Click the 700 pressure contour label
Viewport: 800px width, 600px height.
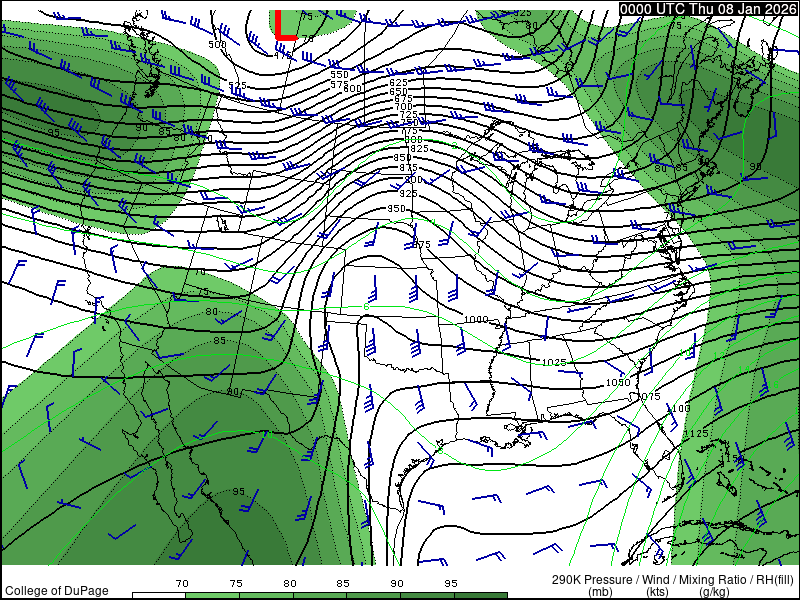403,107
